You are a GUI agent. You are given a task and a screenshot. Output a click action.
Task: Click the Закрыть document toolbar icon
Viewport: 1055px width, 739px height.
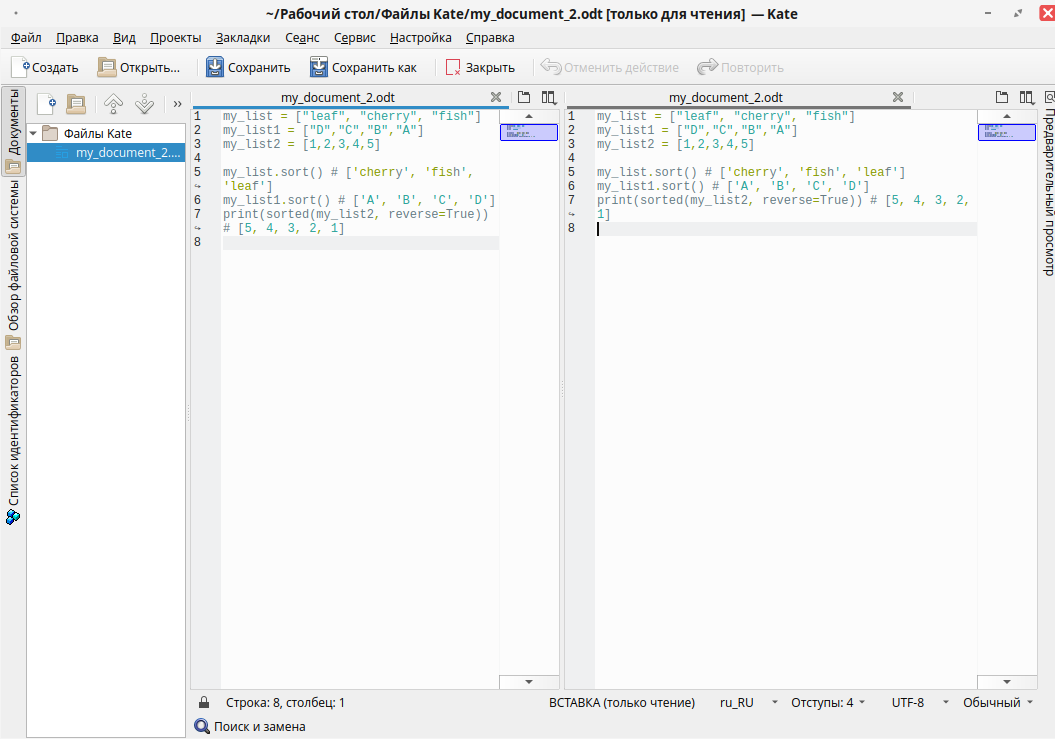point(453,67)
